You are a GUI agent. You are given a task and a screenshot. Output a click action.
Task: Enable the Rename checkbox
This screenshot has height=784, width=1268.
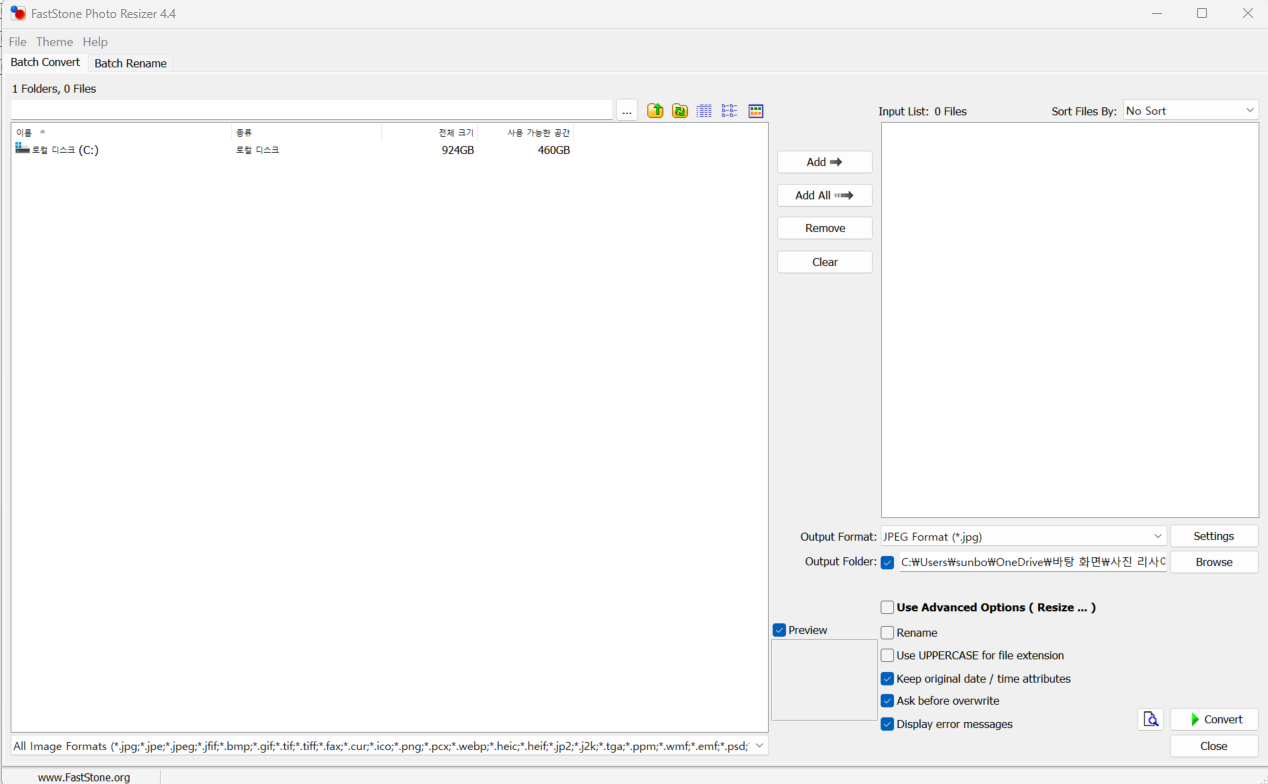887,633
